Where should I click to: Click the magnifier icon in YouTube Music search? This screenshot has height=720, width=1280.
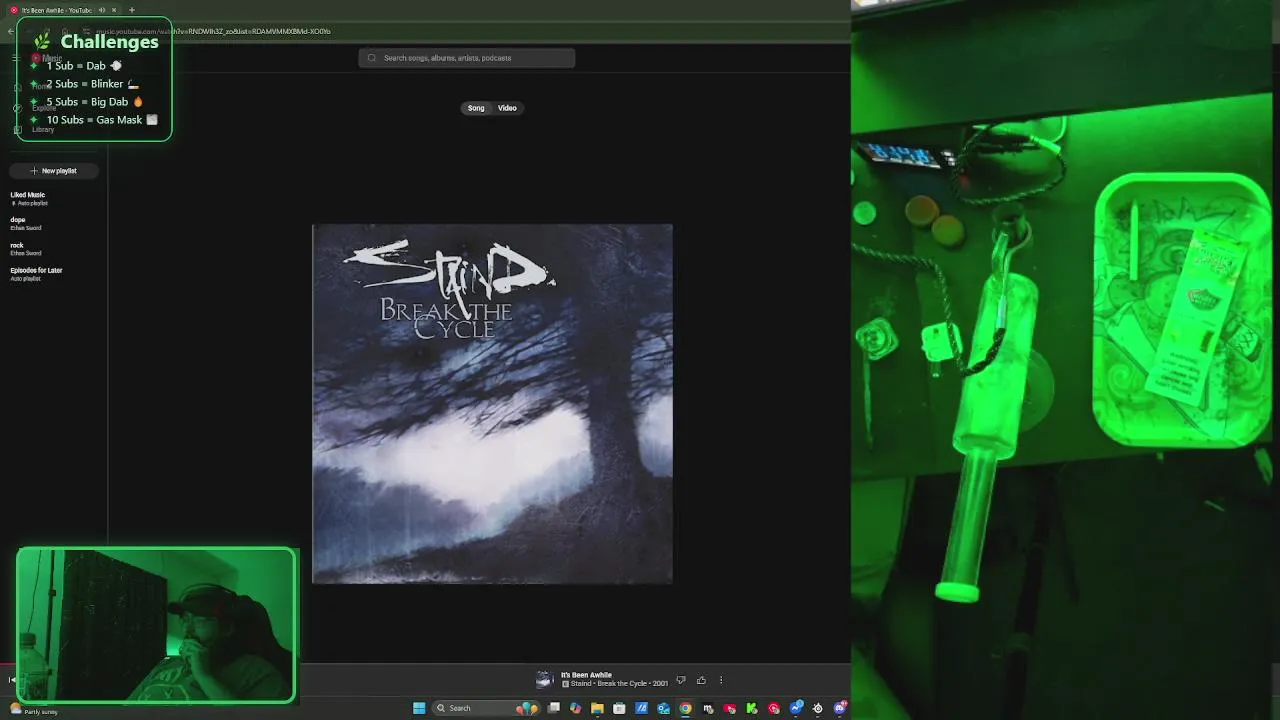(372, 58)
